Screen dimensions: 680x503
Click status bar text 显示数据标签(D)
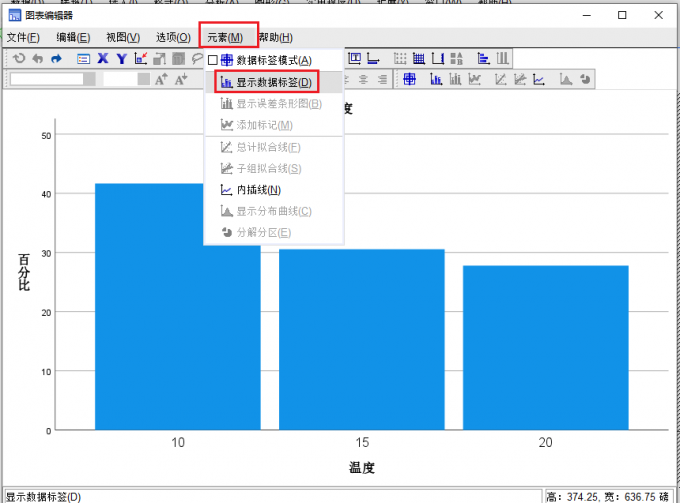(43, 497)
